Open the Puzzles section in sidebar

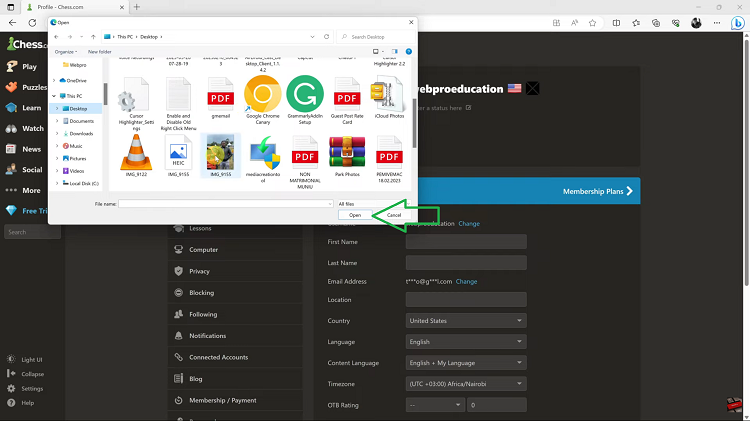point(26,87)
